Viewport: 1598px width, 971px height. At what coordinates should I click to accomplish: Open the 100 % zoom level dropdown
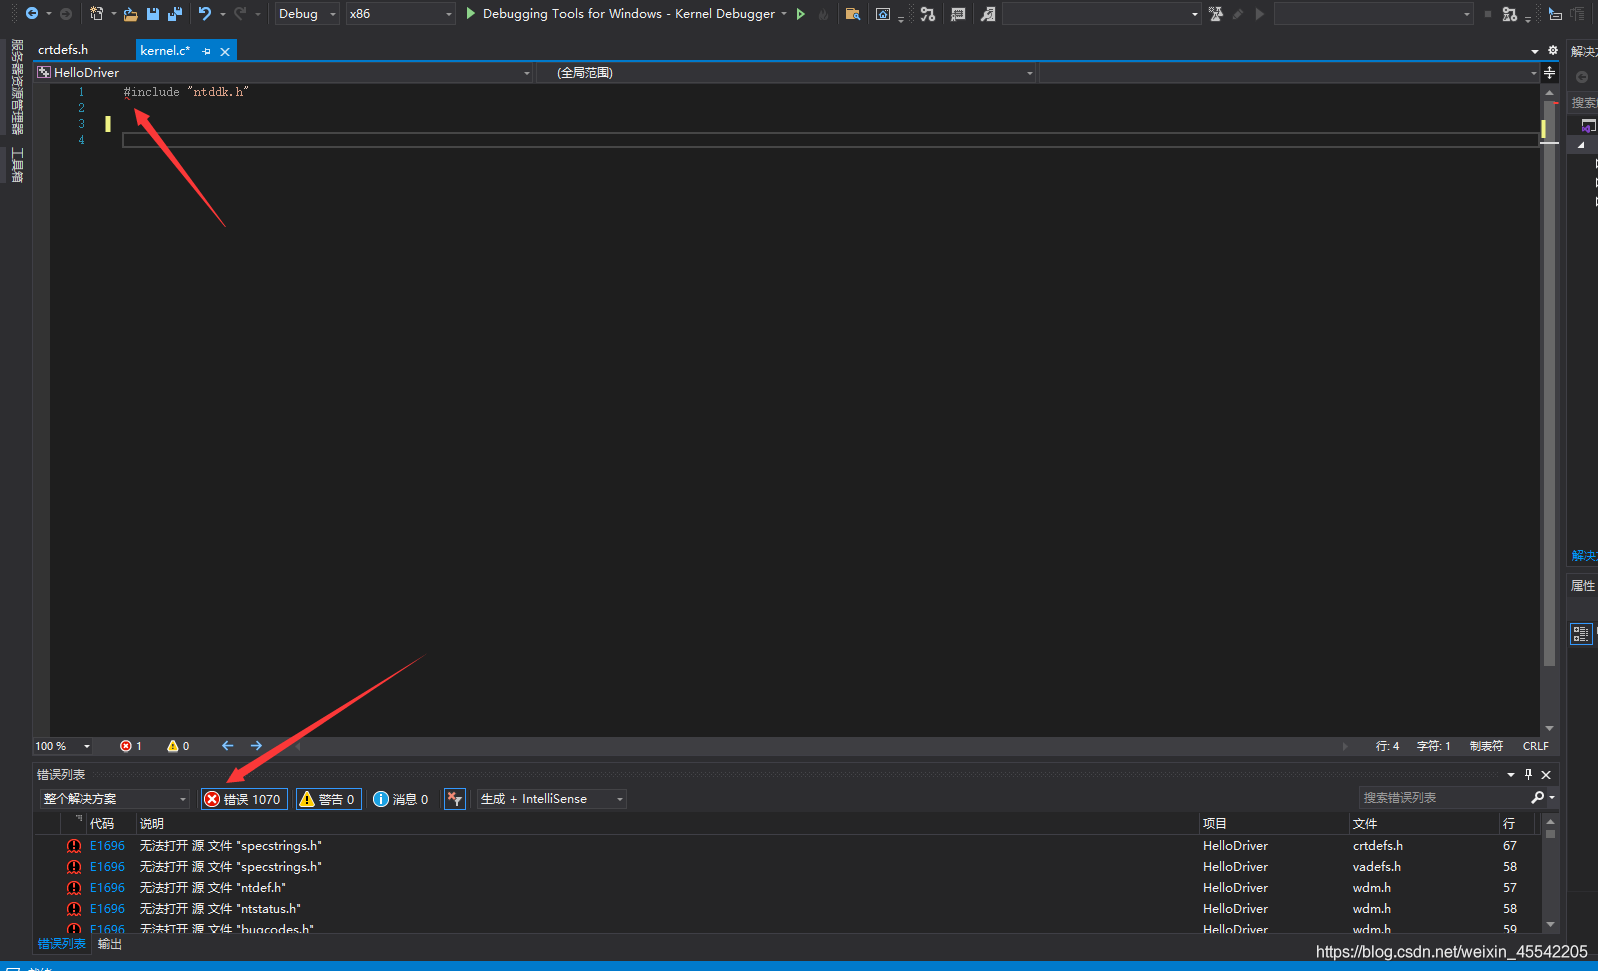(x=63, y=746)
